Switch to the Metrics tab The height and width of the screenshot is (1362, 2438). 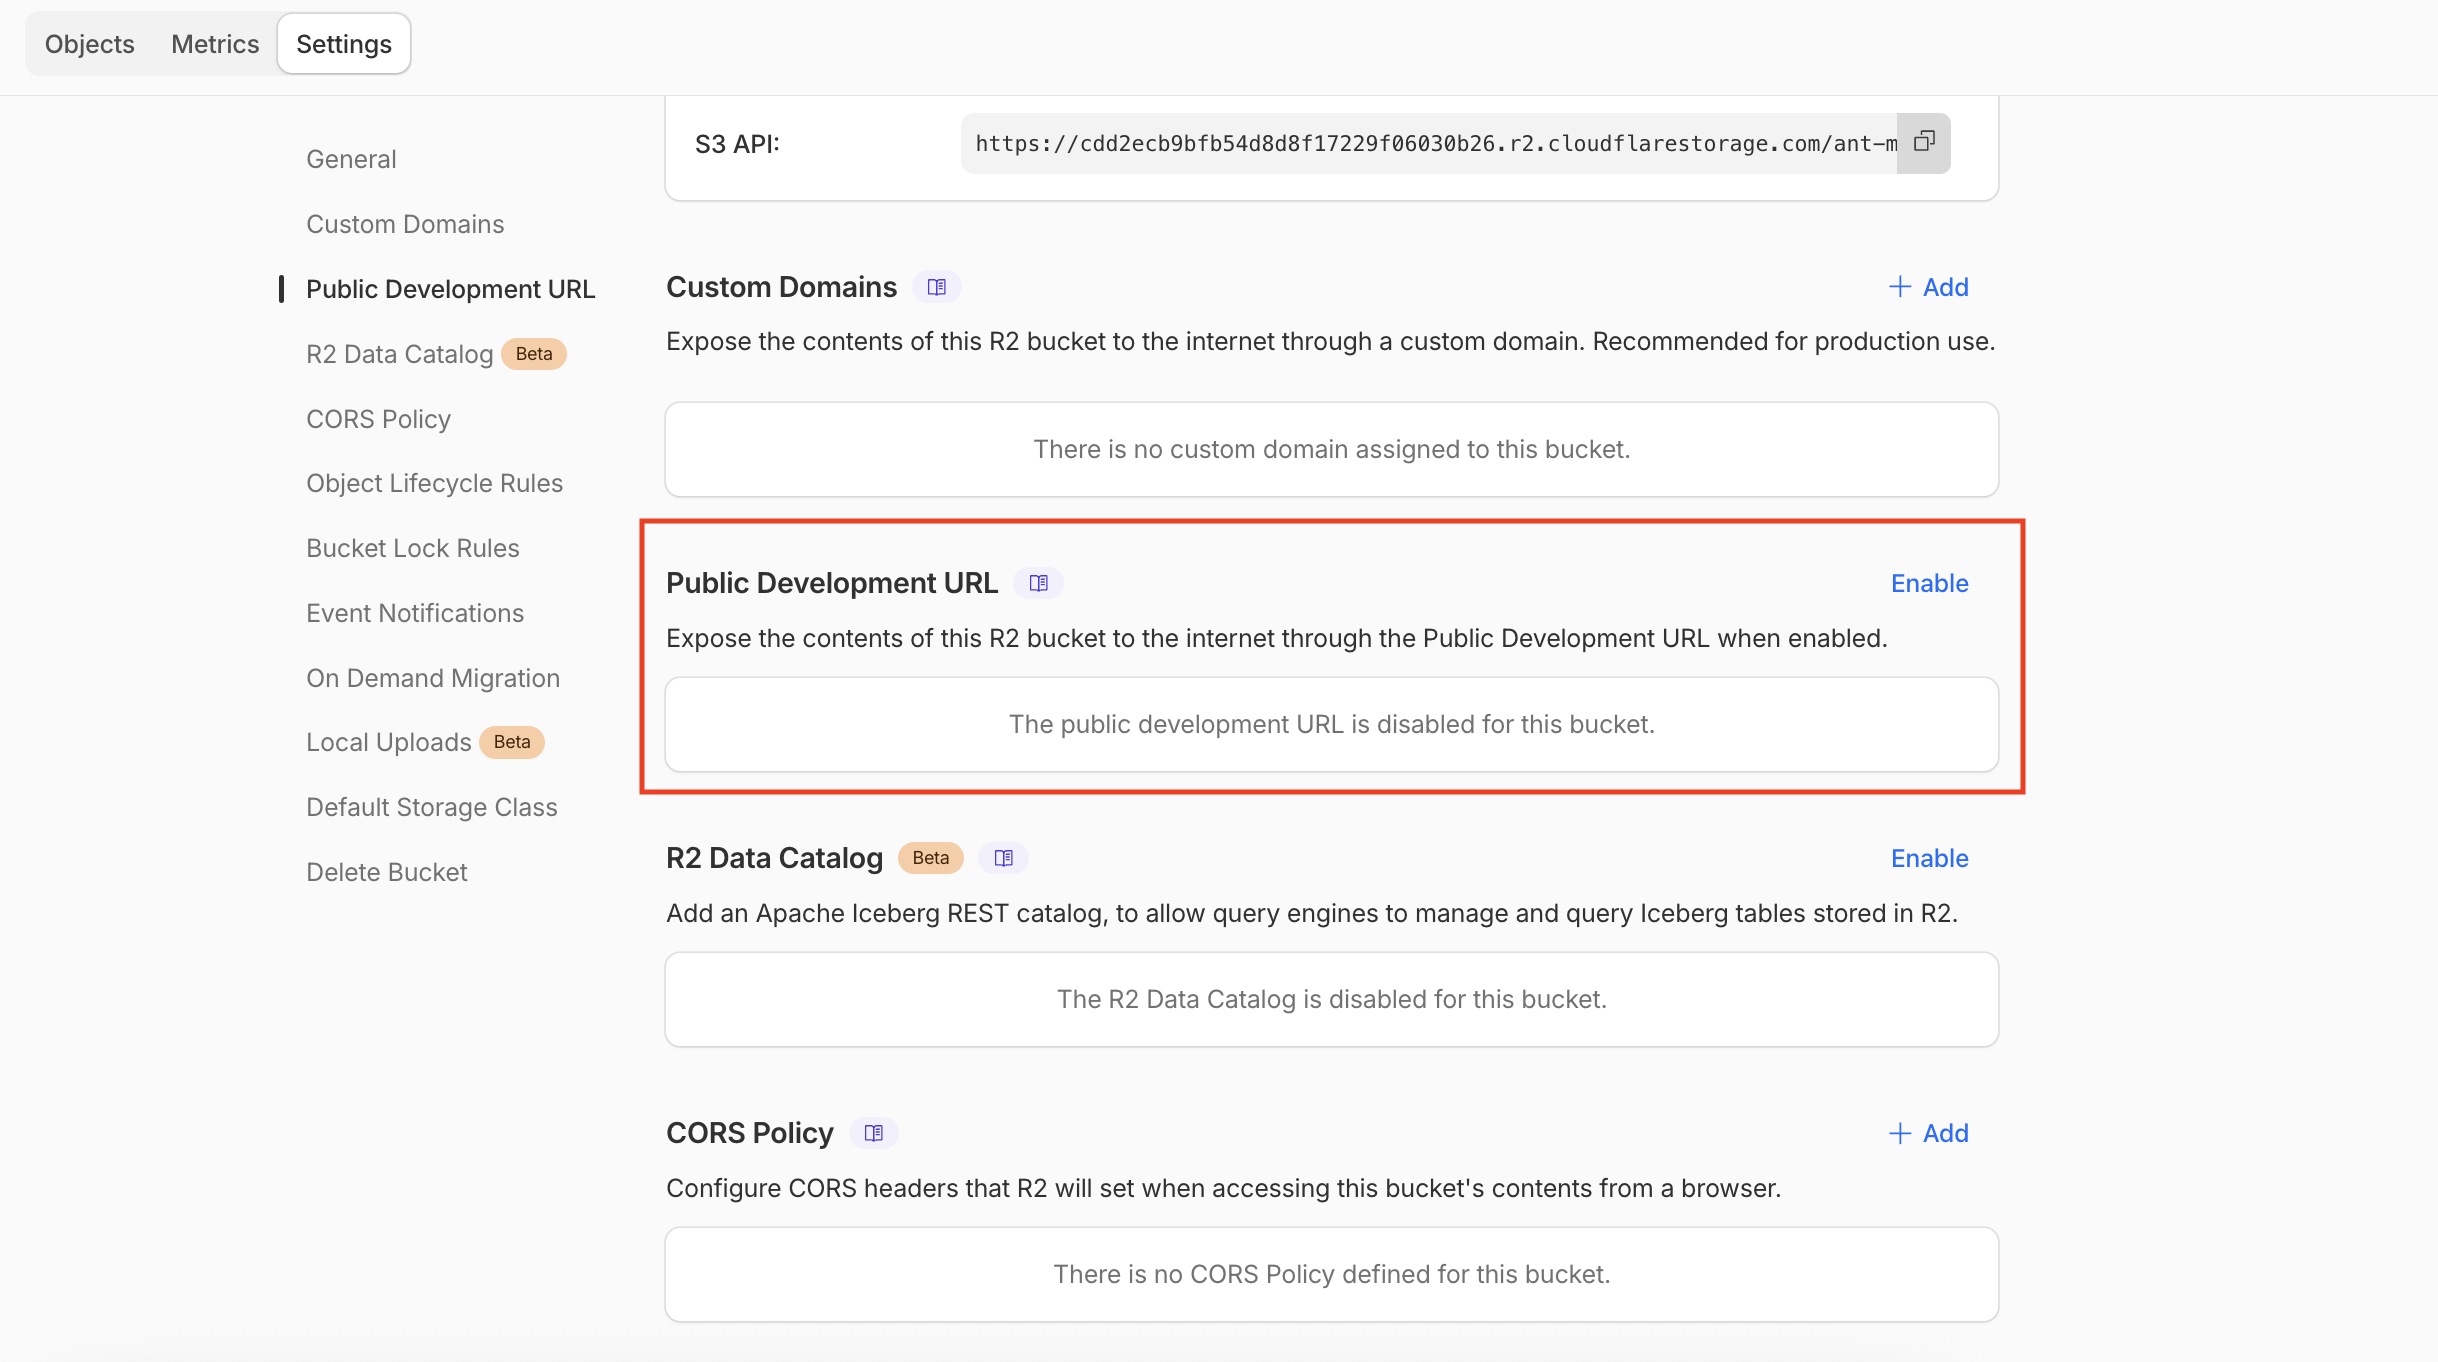(x=215, y=44)
